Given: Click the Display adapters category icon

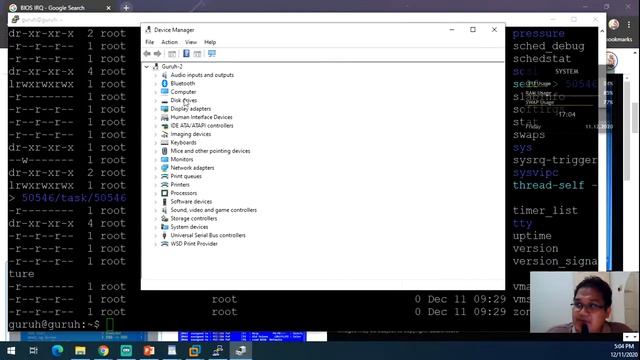Looking at the screenshot, I should (164, 109).
